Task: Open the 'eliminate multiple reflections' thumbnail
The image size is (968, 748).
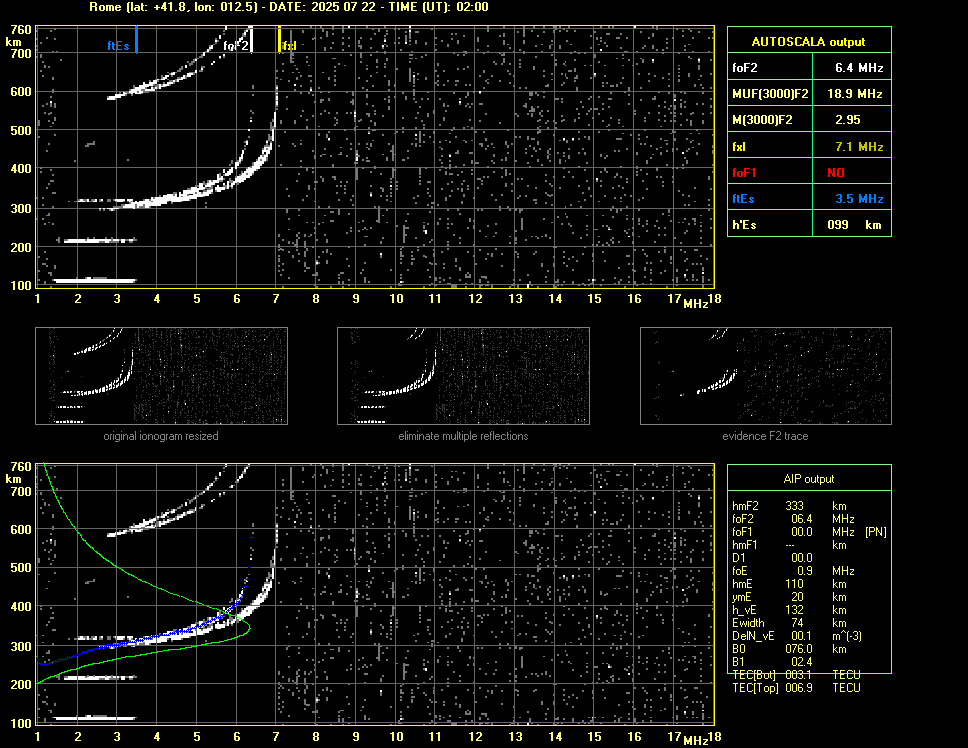Action: pyautogui.click(x=463, y=376)
